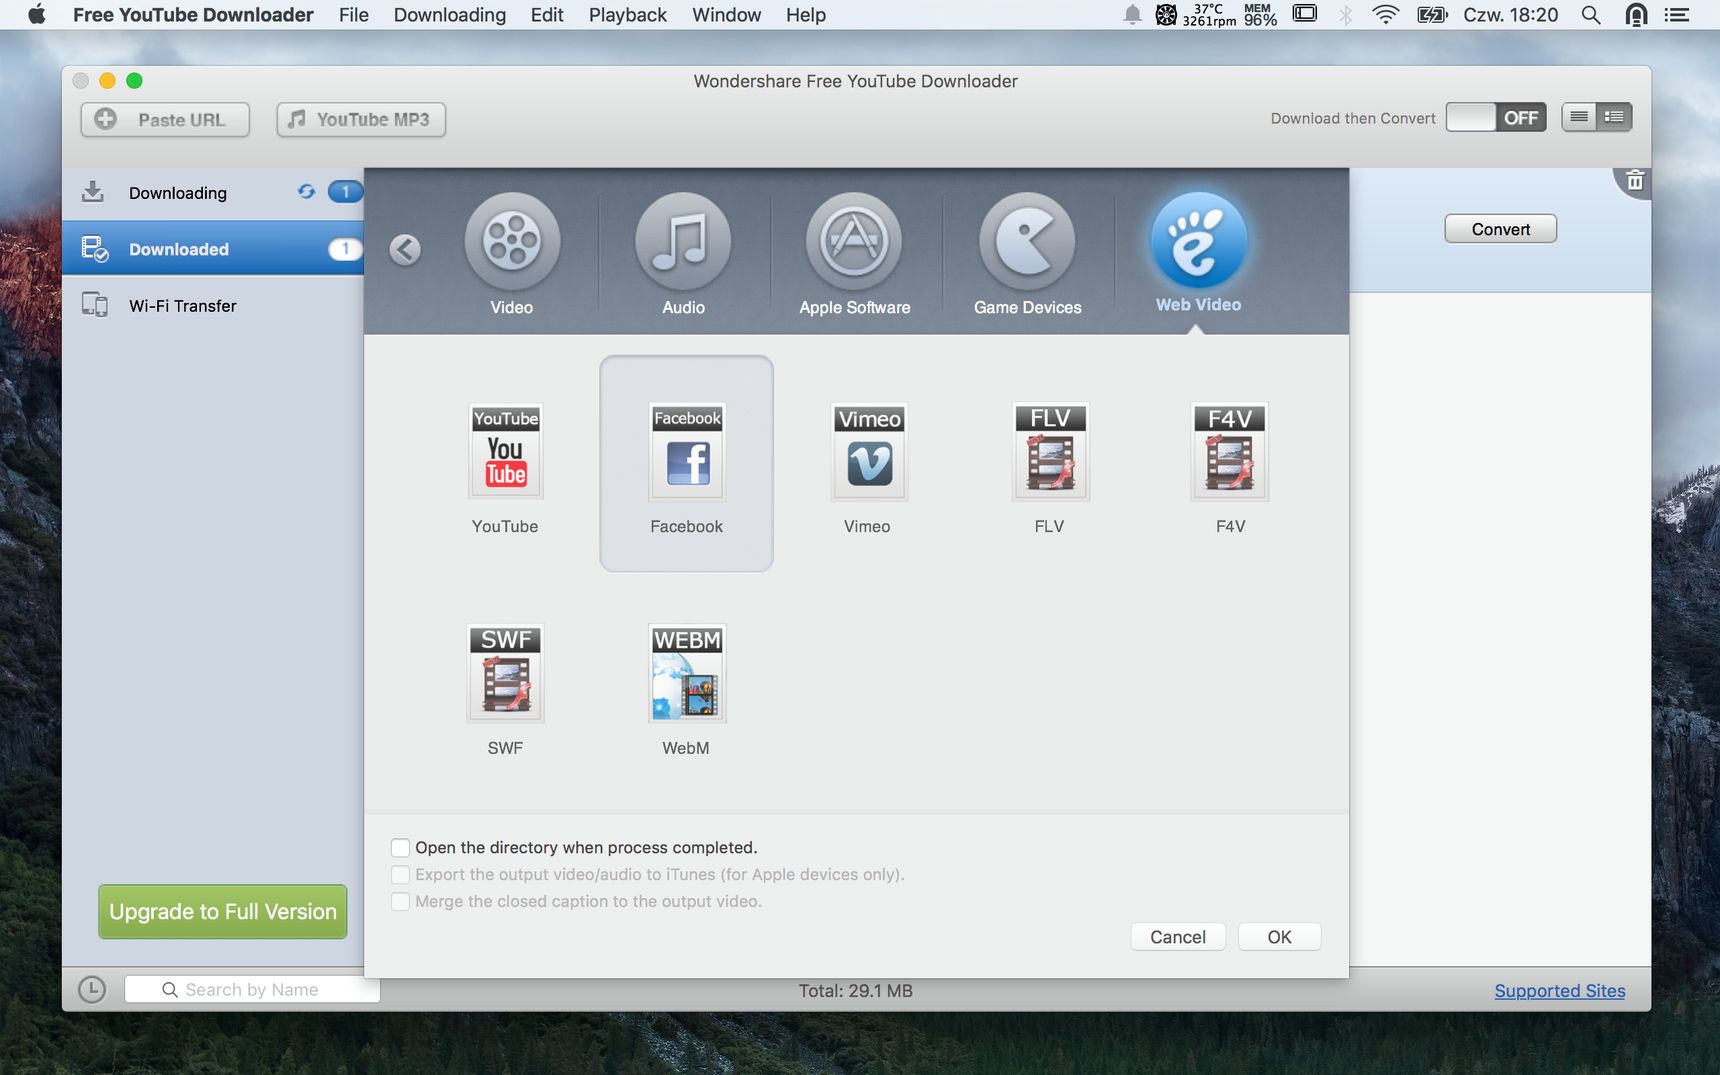This screenshot has height=1075, width=1720.
Task: Open Notification Center list icon
Action: click(x=1677, y=15)
